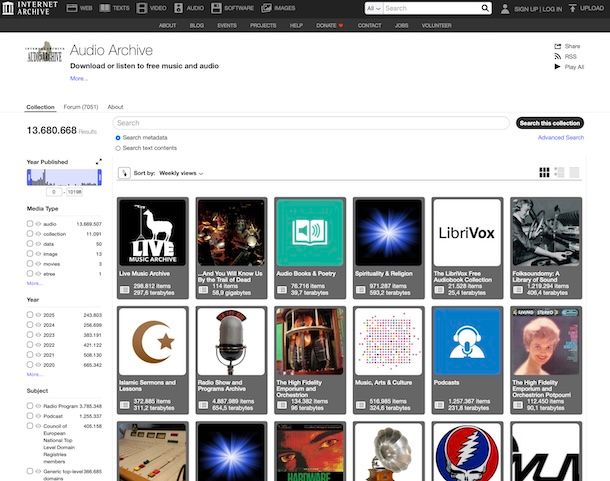610x481 pixels.
Task: Click the year range maximum input box
Action: click(x=74, y=192)
